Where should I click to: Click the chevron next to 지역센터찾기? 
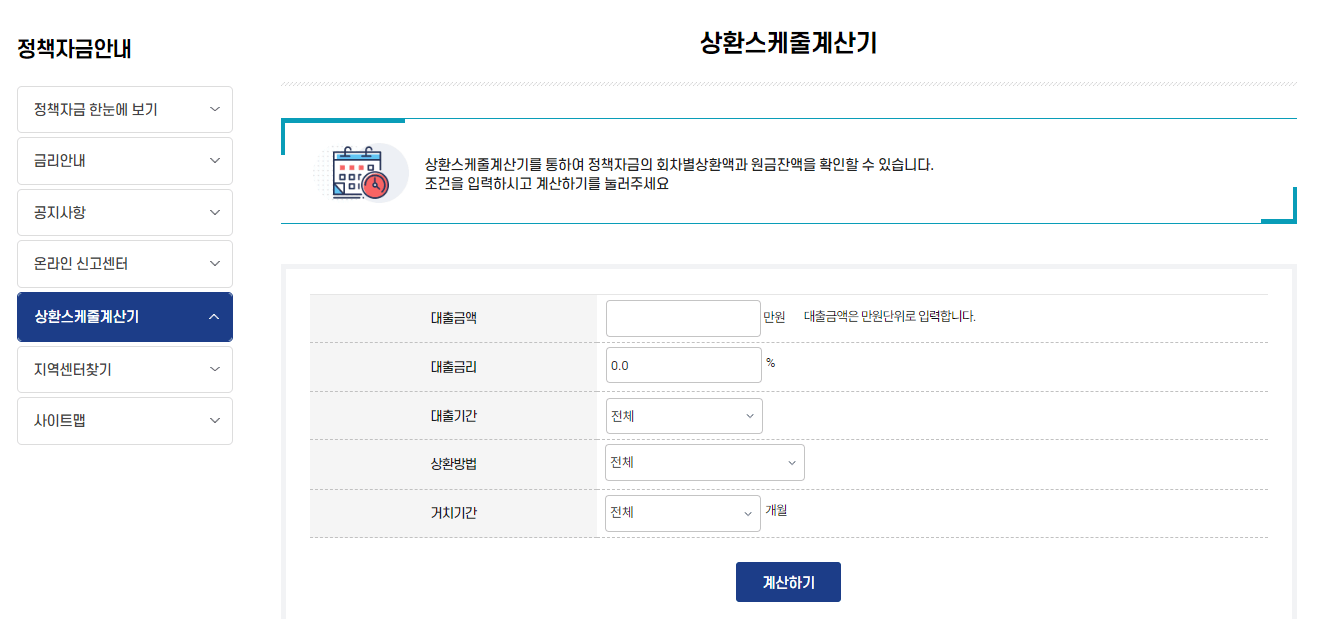[214, 369]
